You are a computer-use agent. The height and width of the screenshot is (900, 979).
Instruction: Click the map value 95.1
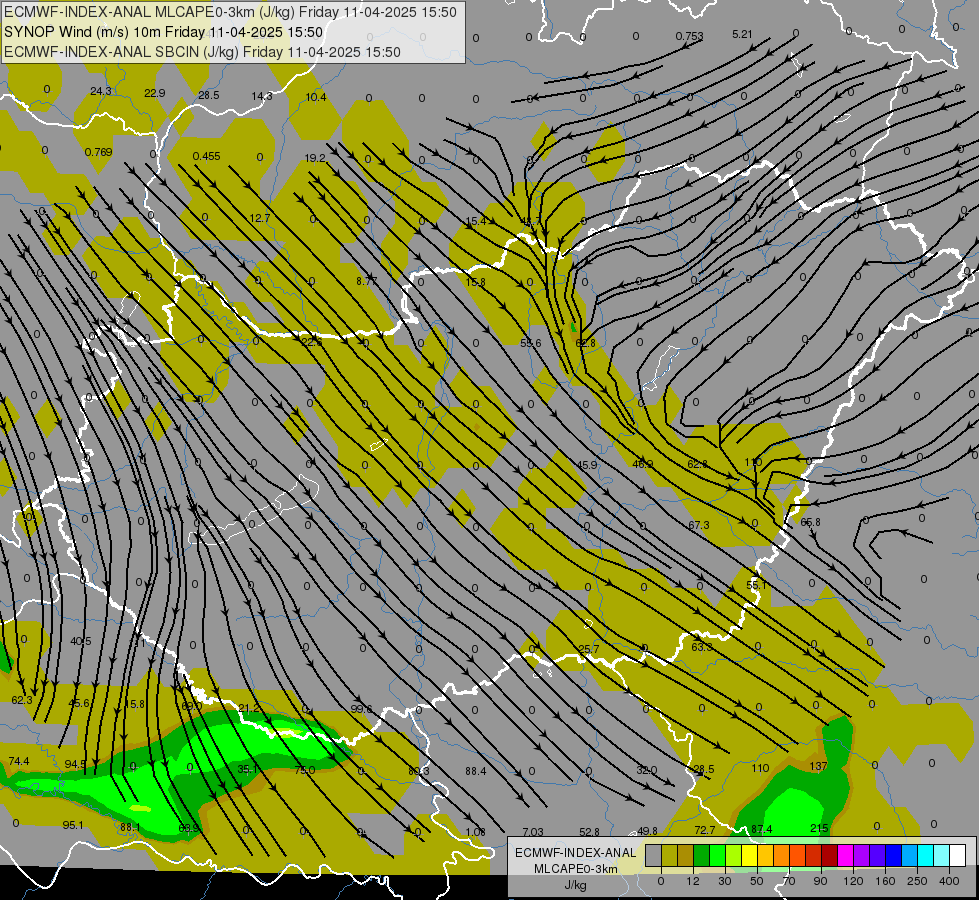[x=73, y=825]
